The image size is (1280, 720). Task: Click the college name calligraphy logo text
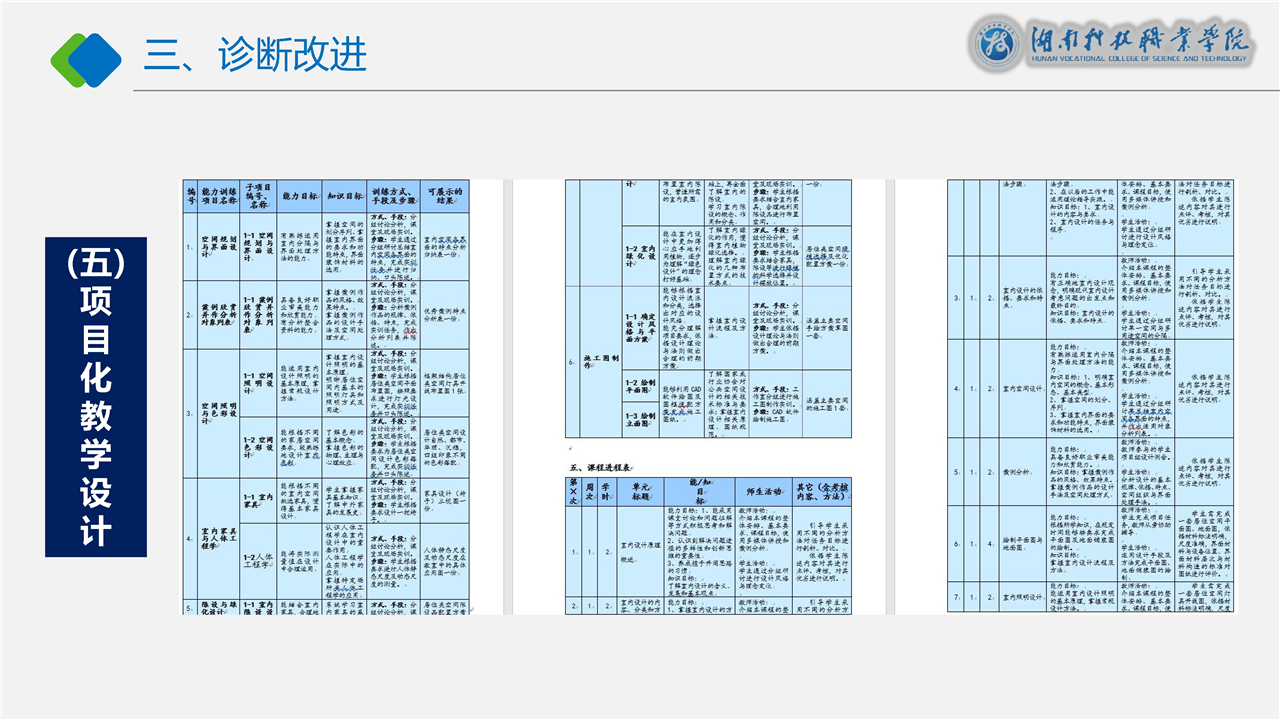1139,42
